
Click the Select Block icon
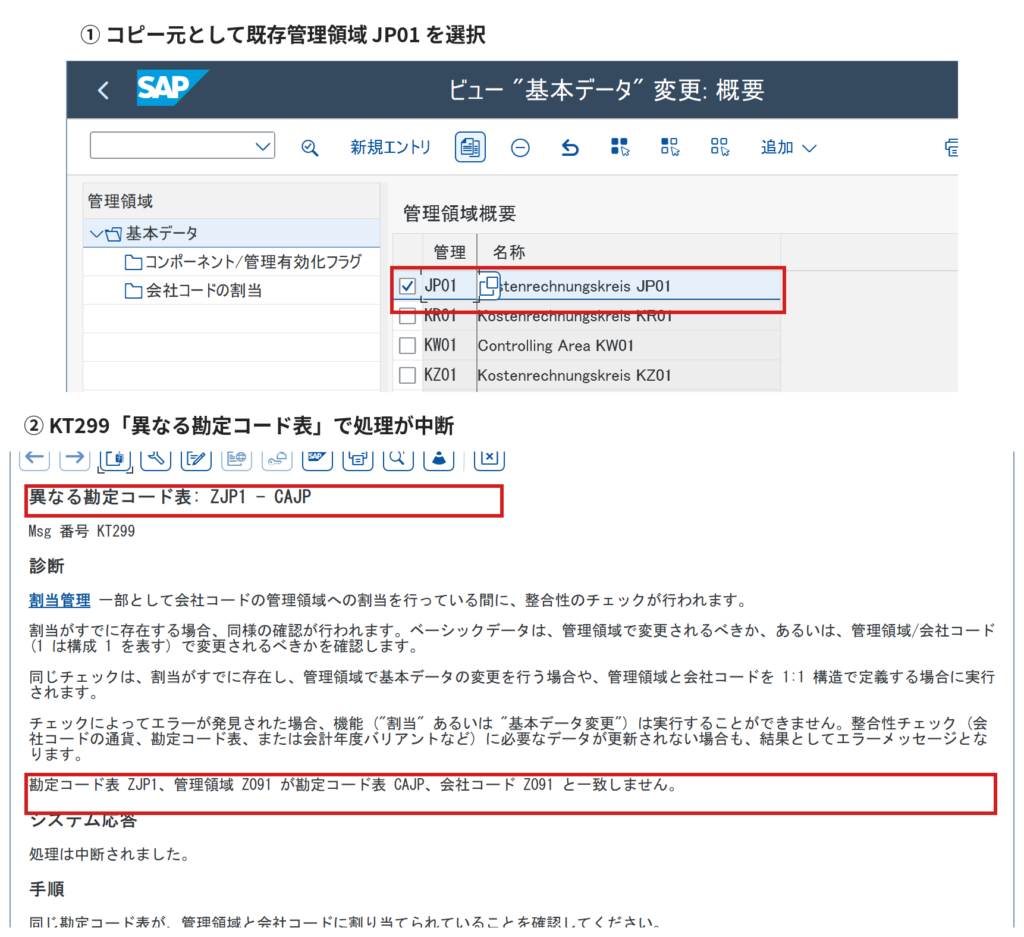click(x=669, y=147)
